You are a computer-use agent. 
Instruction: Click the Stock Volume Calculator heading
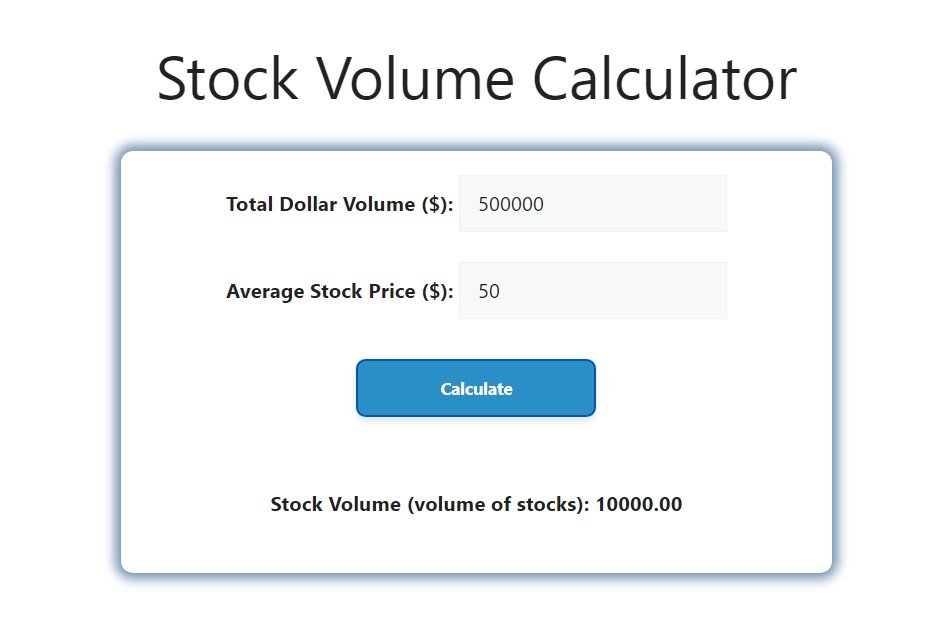coord(475,78)
